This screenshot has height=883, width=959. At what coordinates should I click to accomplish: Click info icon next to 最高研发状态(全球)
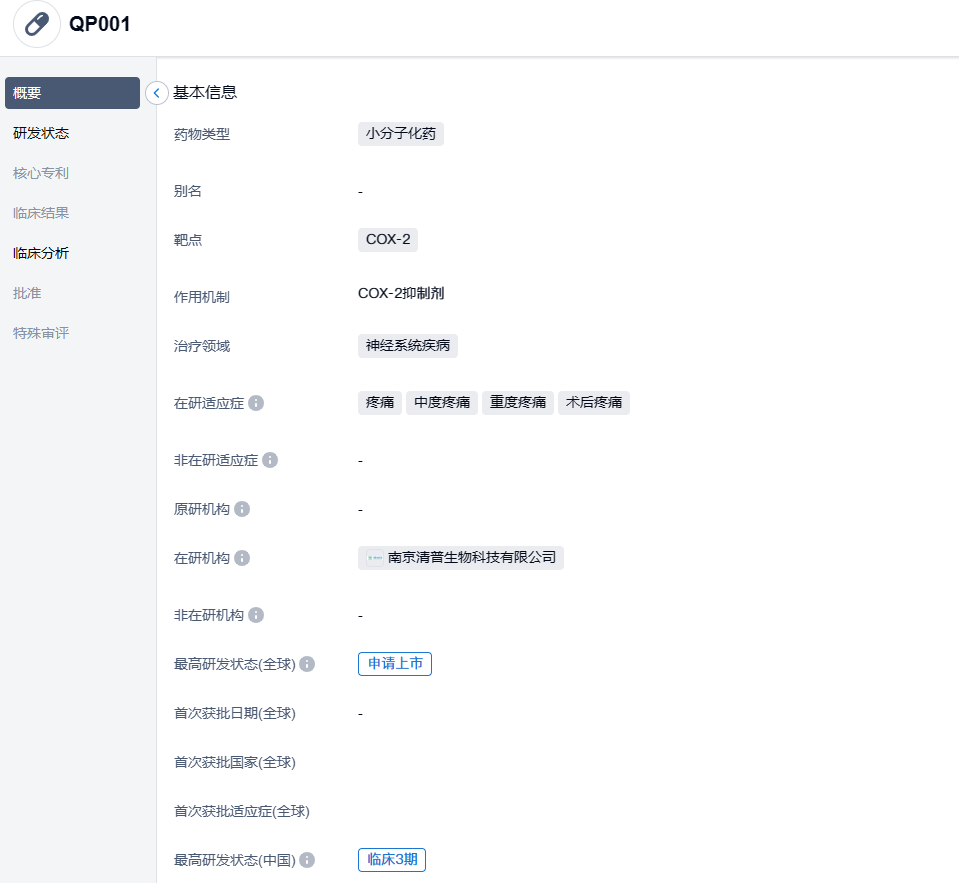[x=307, y=664]
